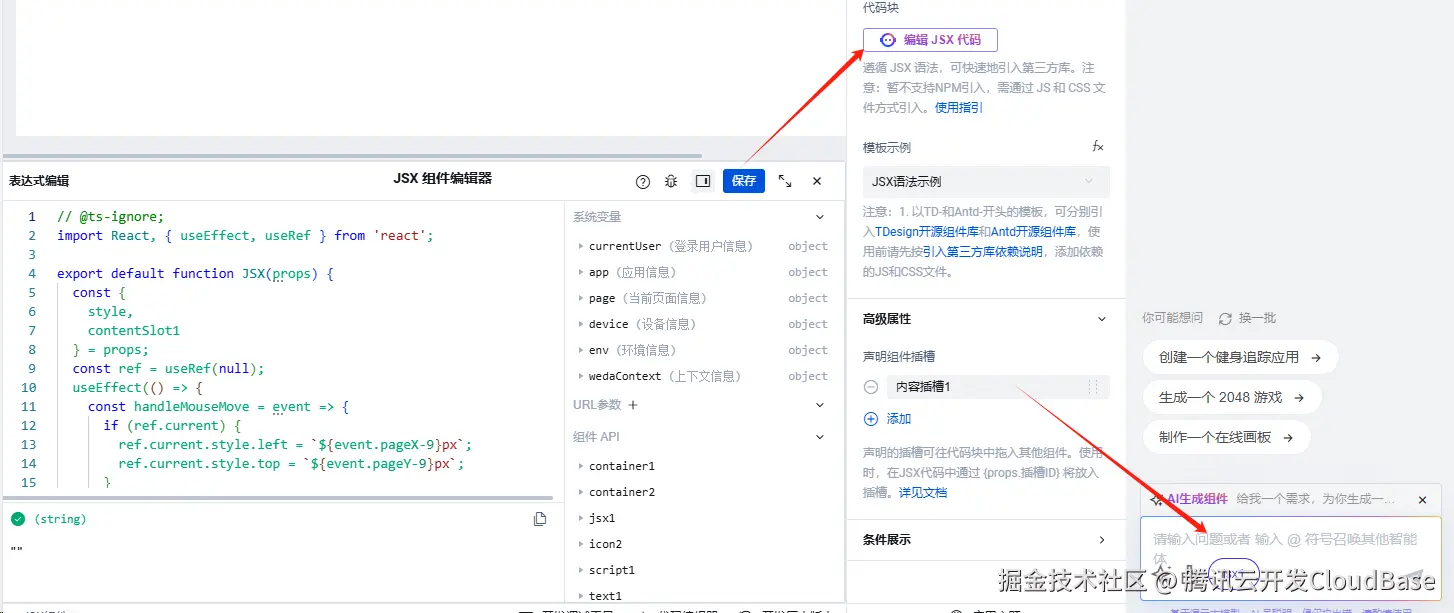
Task: Open the help question-mark icon in JSX editor
Action: (643, 182)
